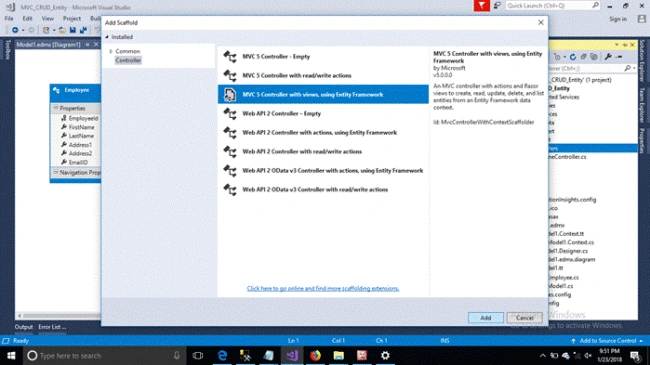Open the Navigate Backward dropdown arrow

coord(23,30)
